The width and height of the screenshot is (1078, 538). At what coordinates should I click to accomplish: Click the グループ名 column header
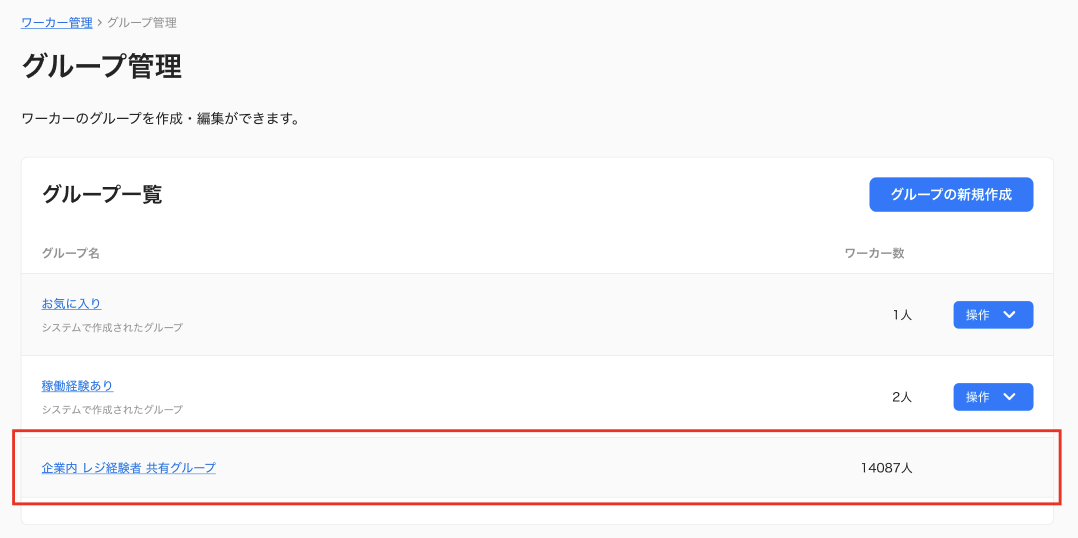(71, 254)
